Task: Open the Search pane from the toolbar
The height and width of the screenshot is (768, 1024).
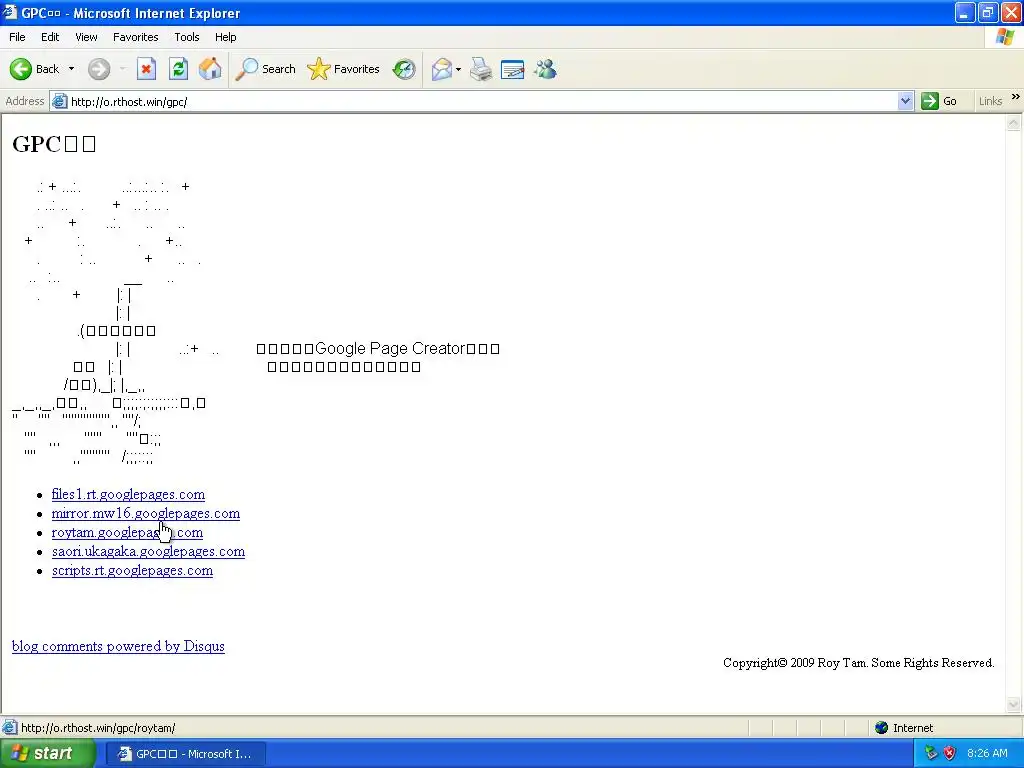Action: pyautogui.click(x=265, y=69)
